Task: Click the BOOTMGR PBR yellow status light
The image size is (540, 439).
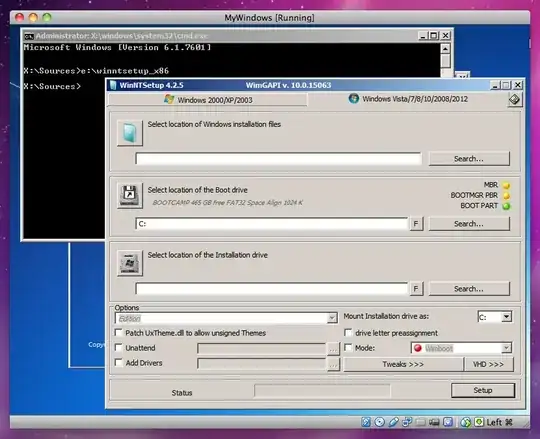Action: click(x=506, y=196)
